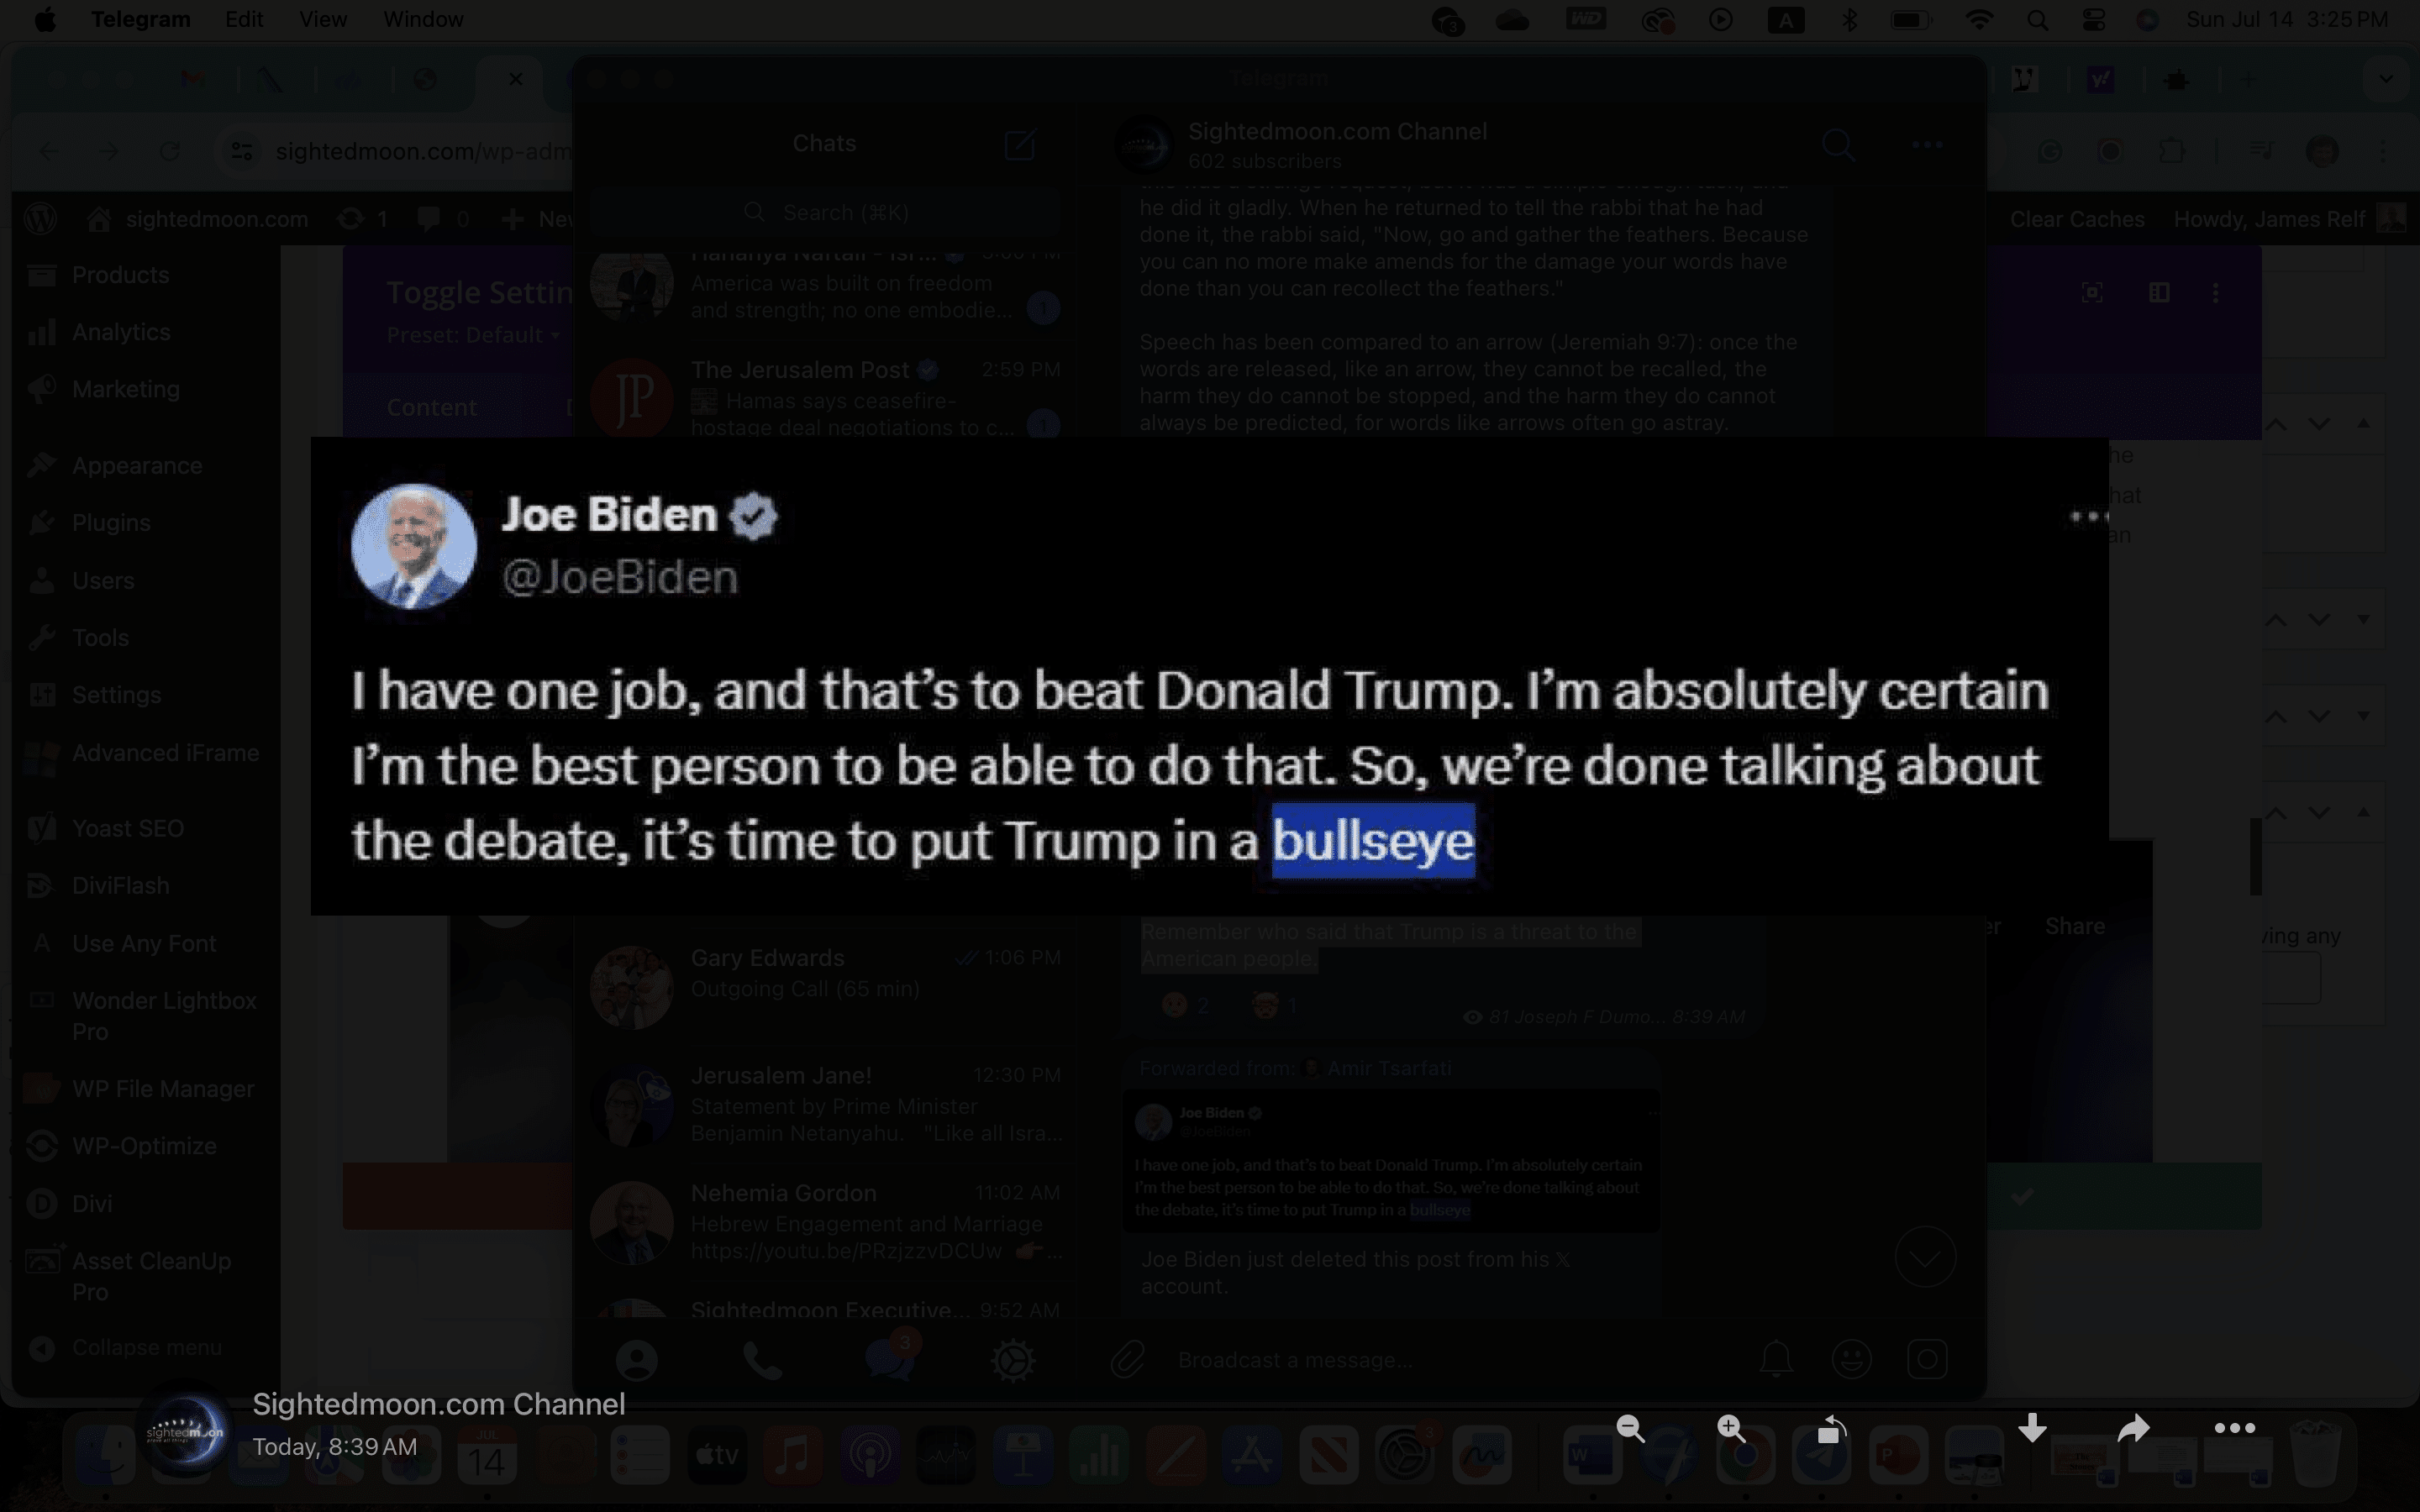Click the Wi-Fi status icon
This screenshot has height=1512, width=2420.
[x=1978, y=20]
